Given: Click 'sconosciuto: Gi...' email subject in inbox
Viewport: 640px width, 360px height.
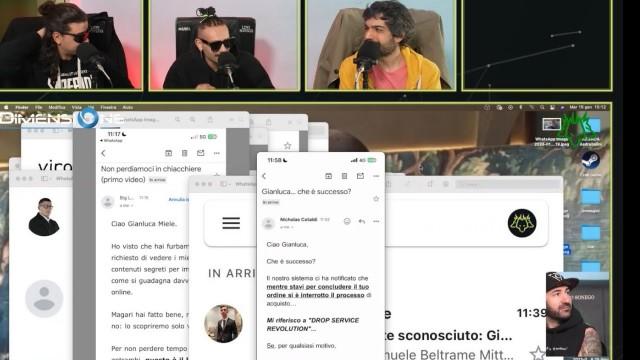Looking at the screenshot, I should 455,336.
